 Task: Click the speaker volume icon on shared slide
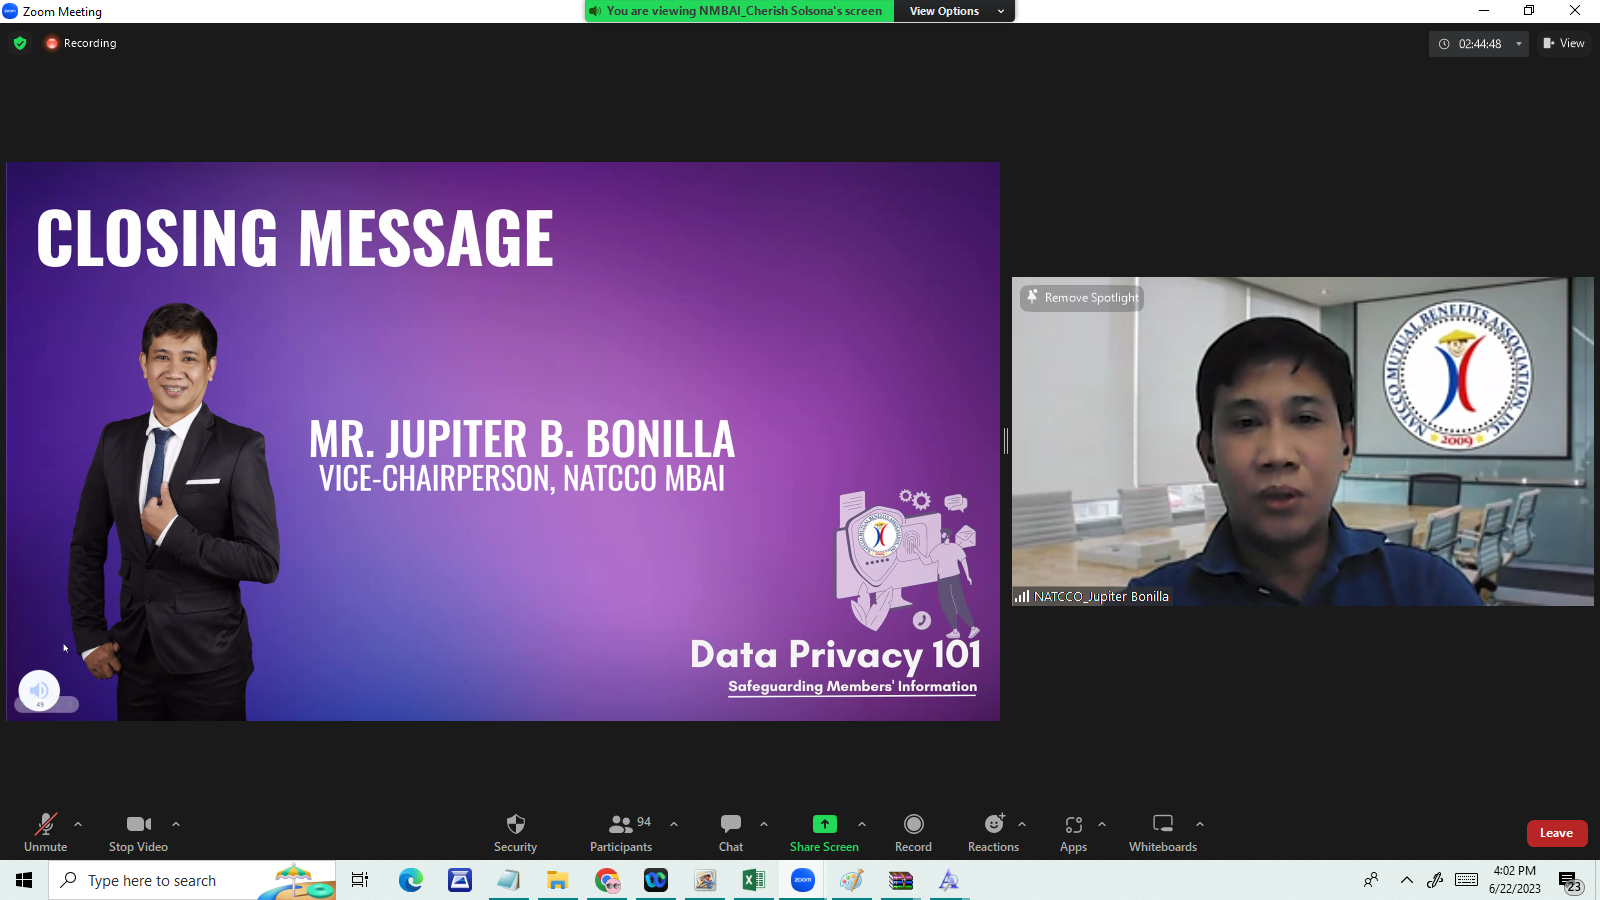(x=39, y=690)
